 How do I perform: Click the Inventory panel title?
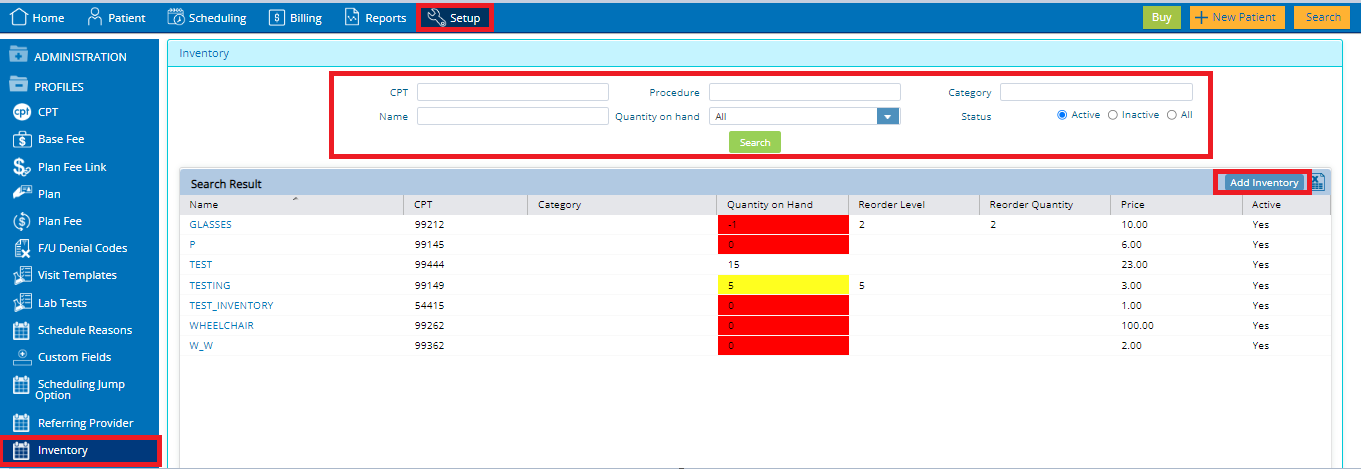204,53
